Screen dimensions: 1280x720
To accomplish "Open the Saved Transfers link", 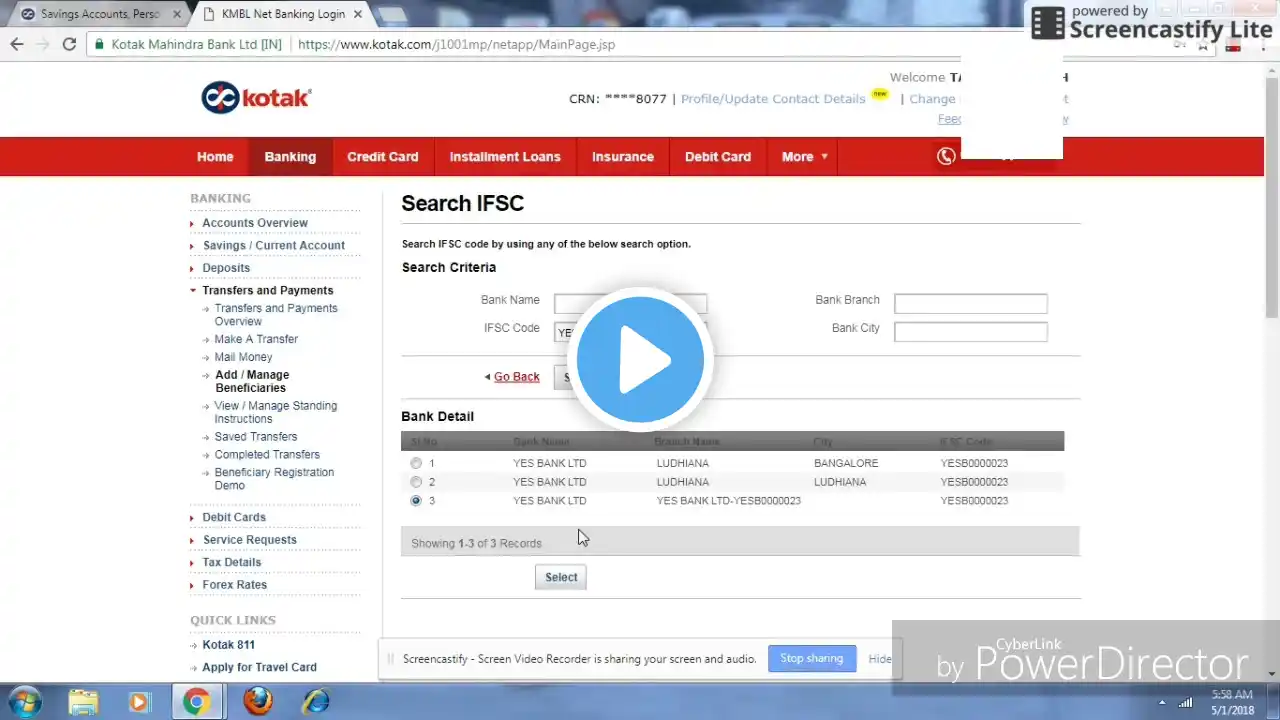I will click(x=256, y=437).
